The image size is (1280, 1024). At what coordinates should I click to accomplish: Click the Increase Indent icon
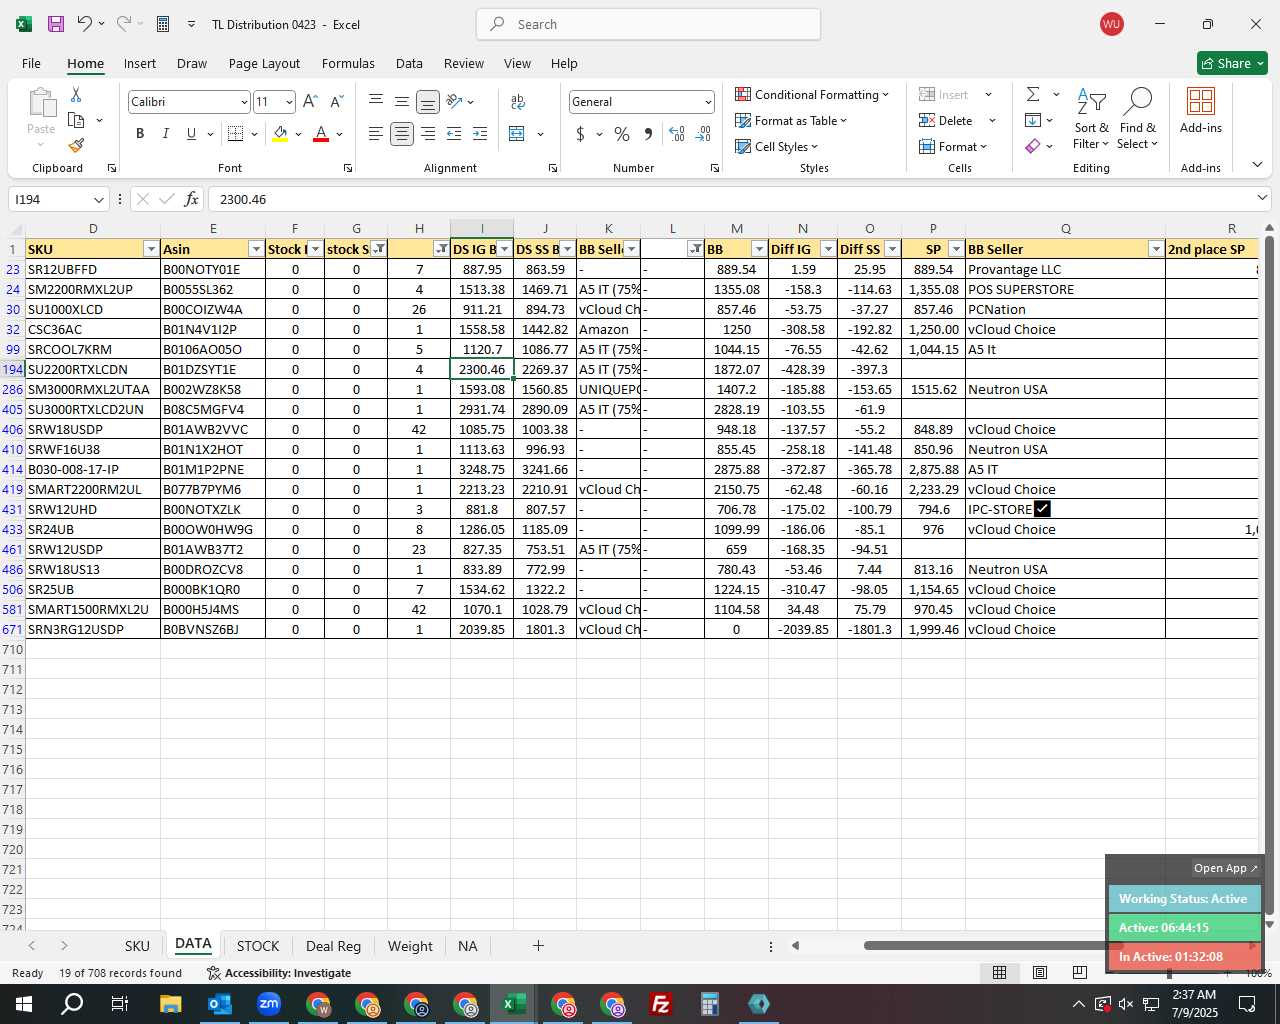(x=480, y=133)
